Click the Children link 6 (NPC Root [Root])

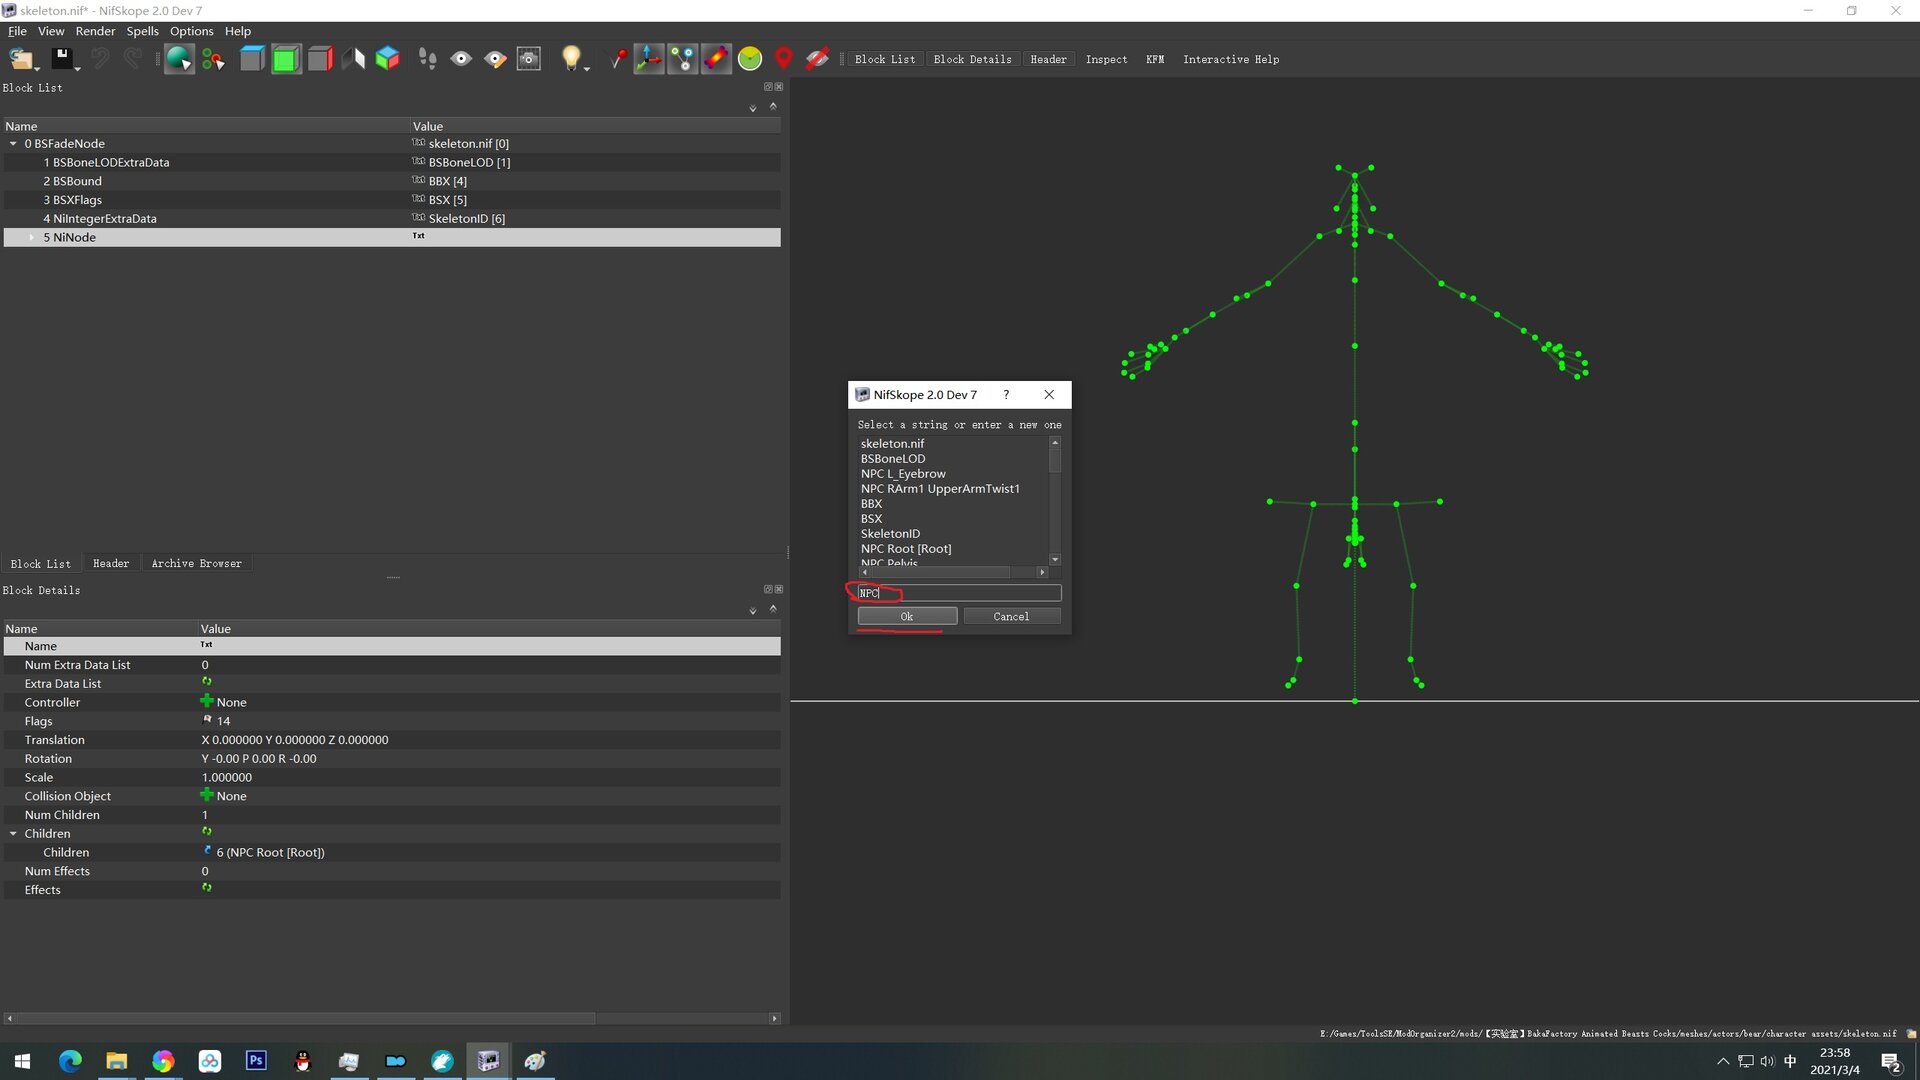270,853
